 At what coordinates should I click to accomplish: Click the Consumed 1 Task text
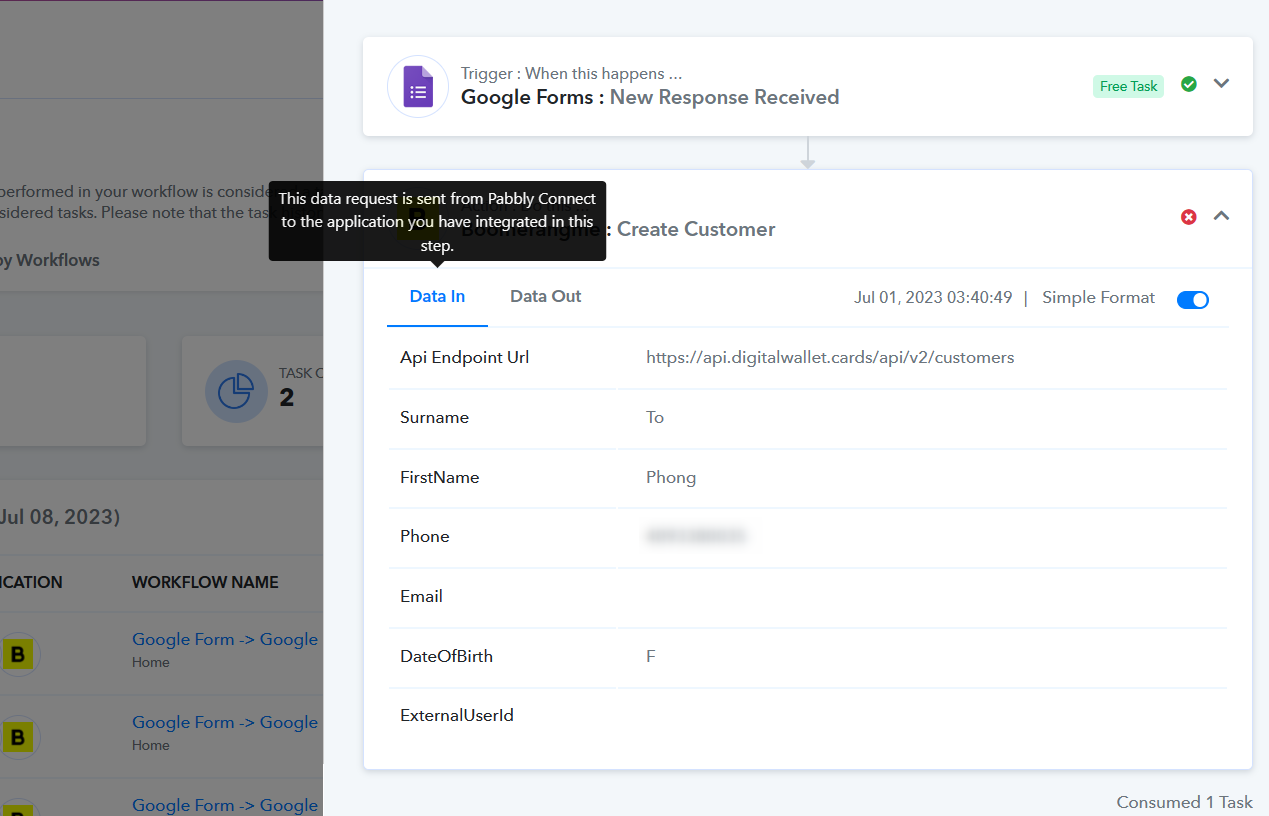(1185, 802)
